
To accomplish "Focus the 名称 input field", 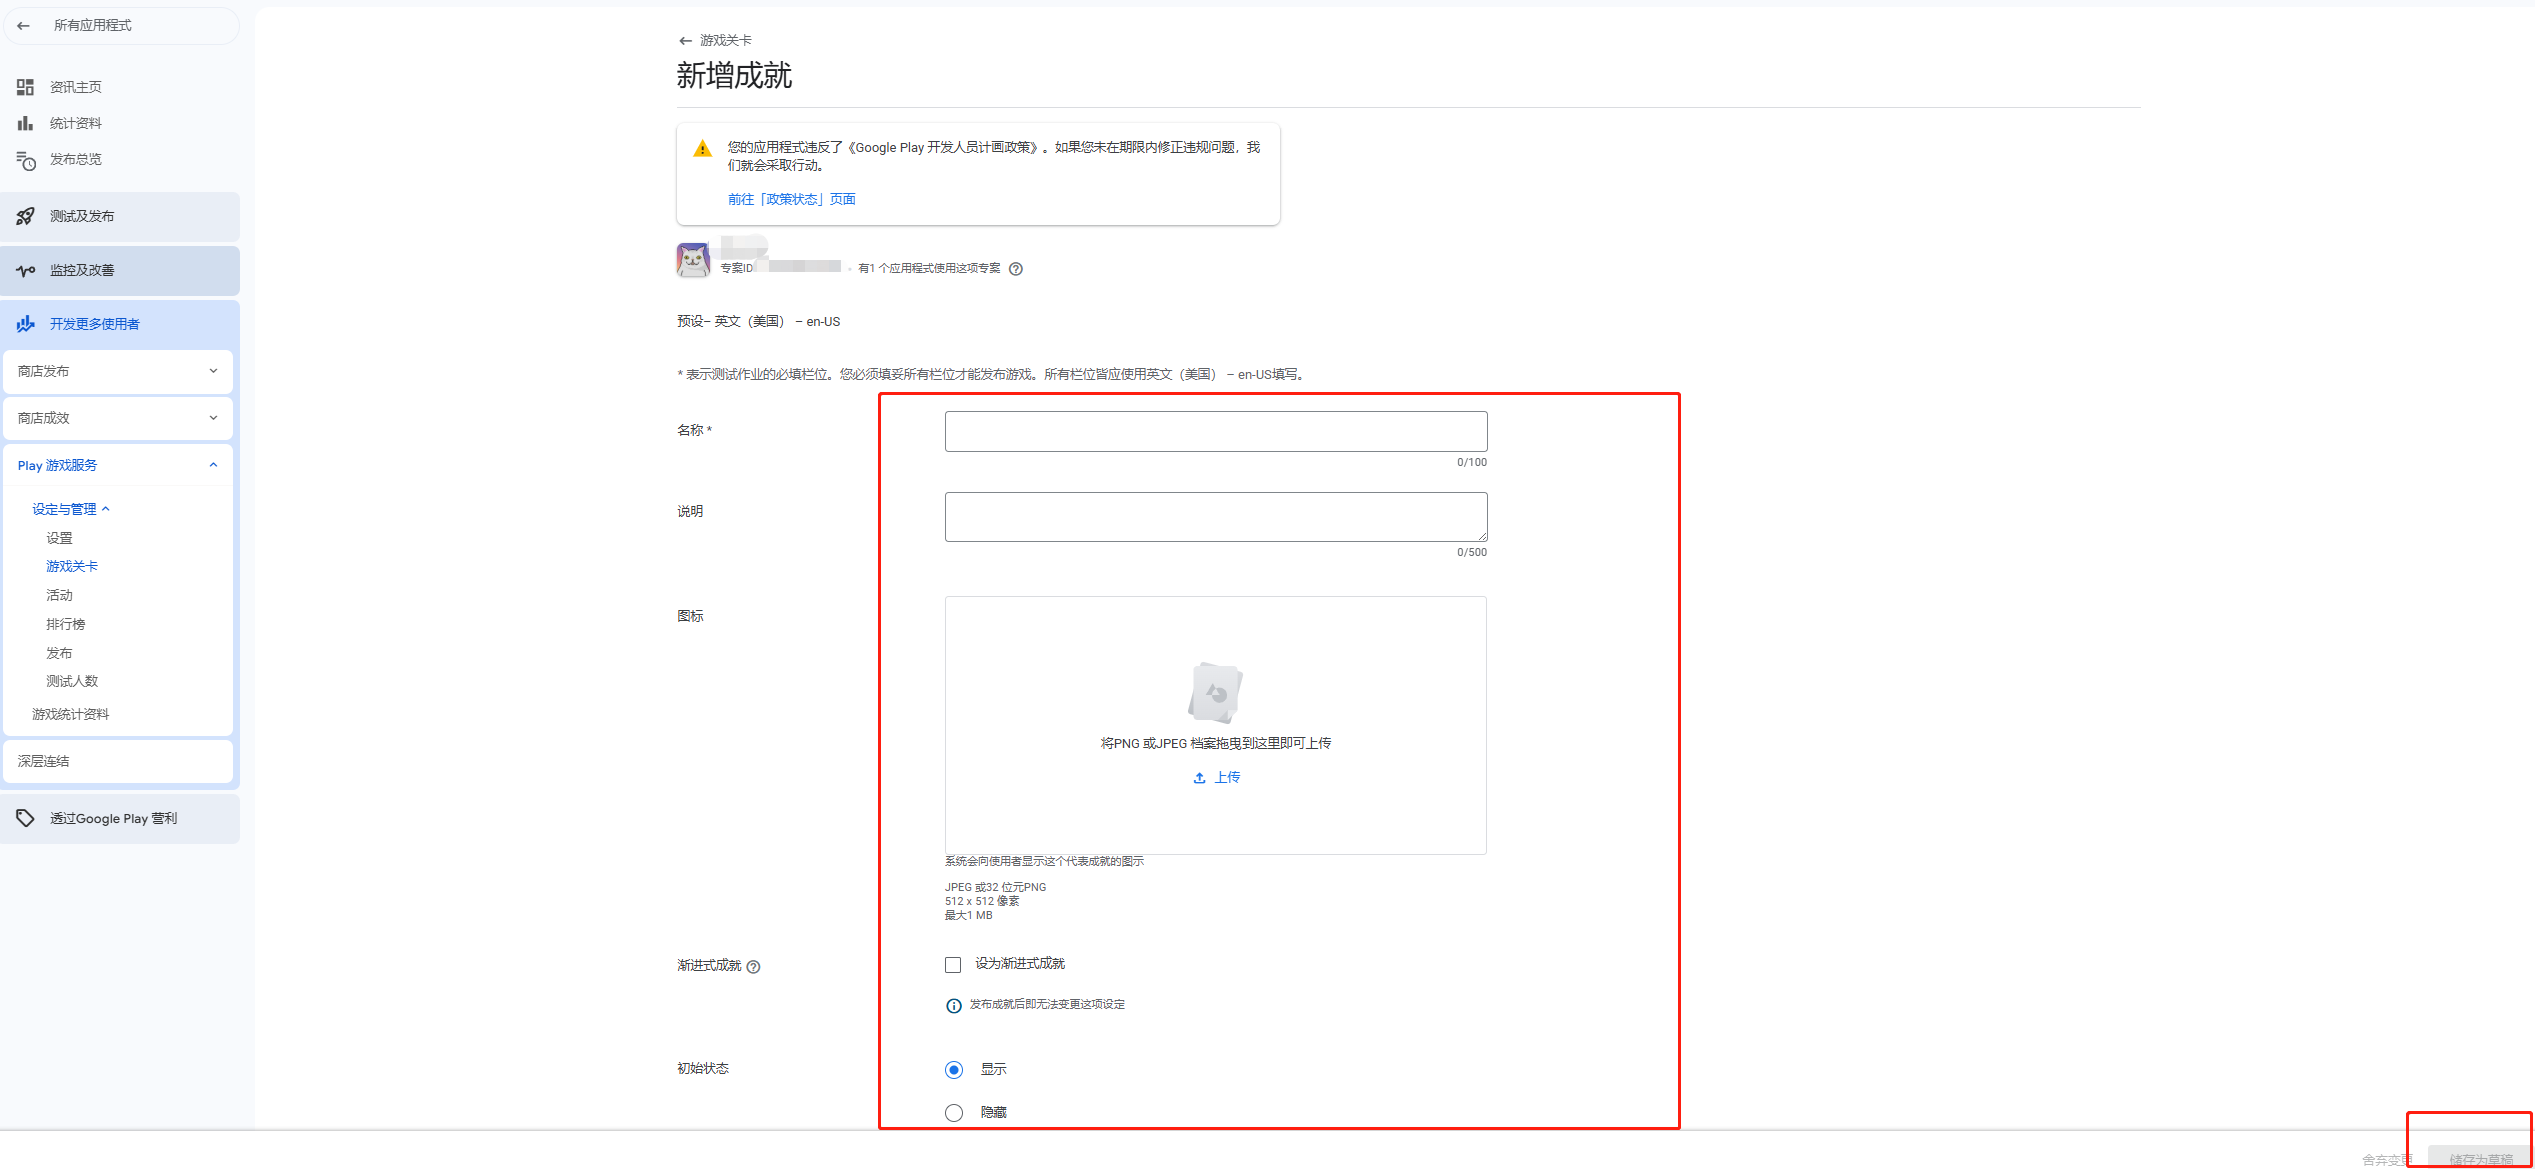I will 1216,431.
